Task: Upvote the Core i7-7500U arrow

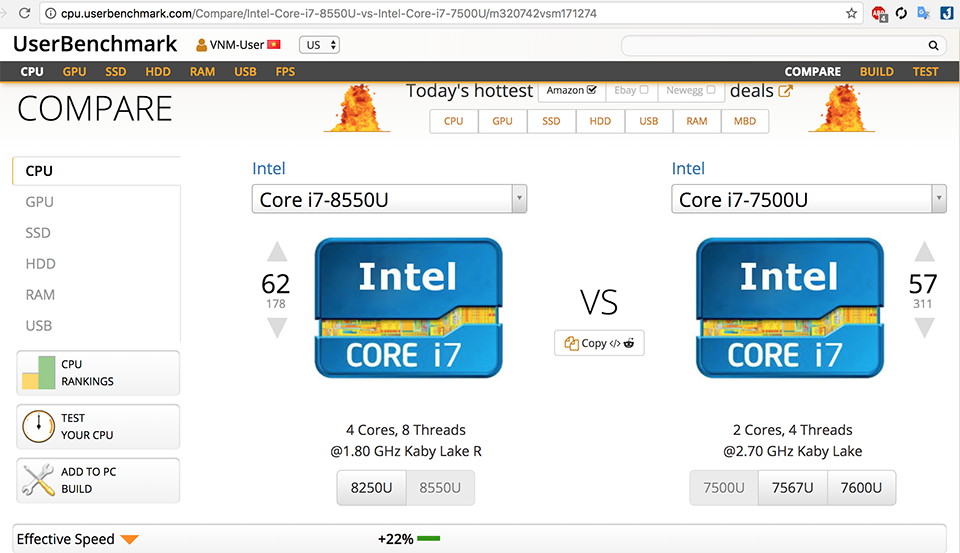Action: tap(924, 252)
